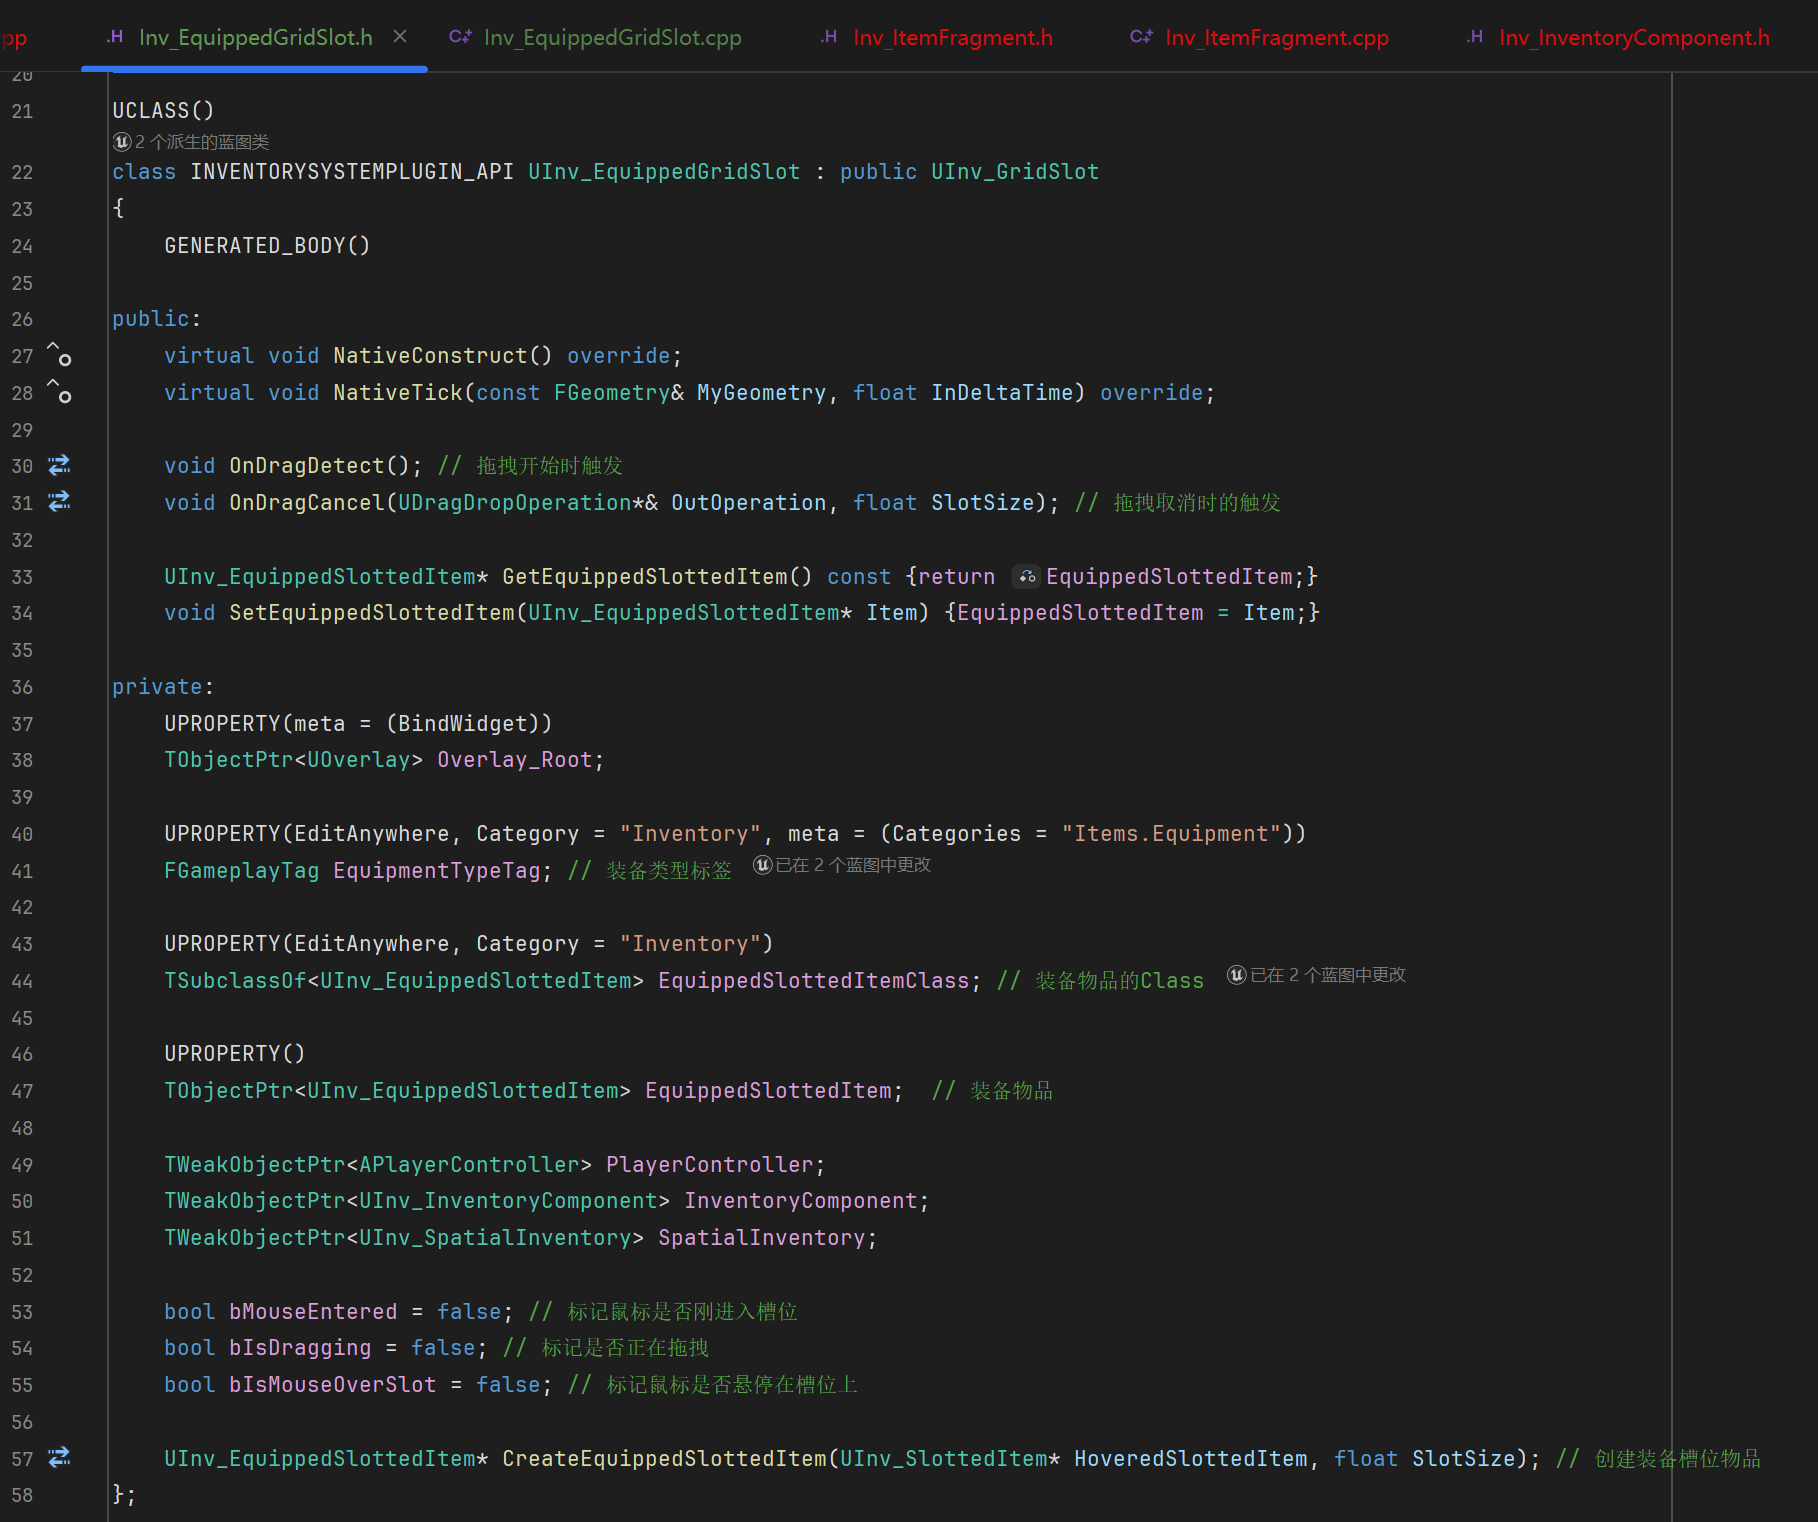Click the UCLASS() macro on line 21
1818x1522 pixels.
[163, 110]
